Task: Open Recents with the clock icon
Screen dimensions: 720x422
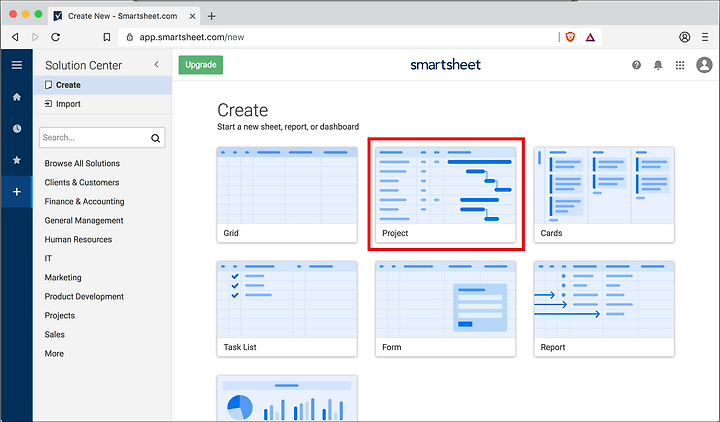Action: tap(17, 129)
